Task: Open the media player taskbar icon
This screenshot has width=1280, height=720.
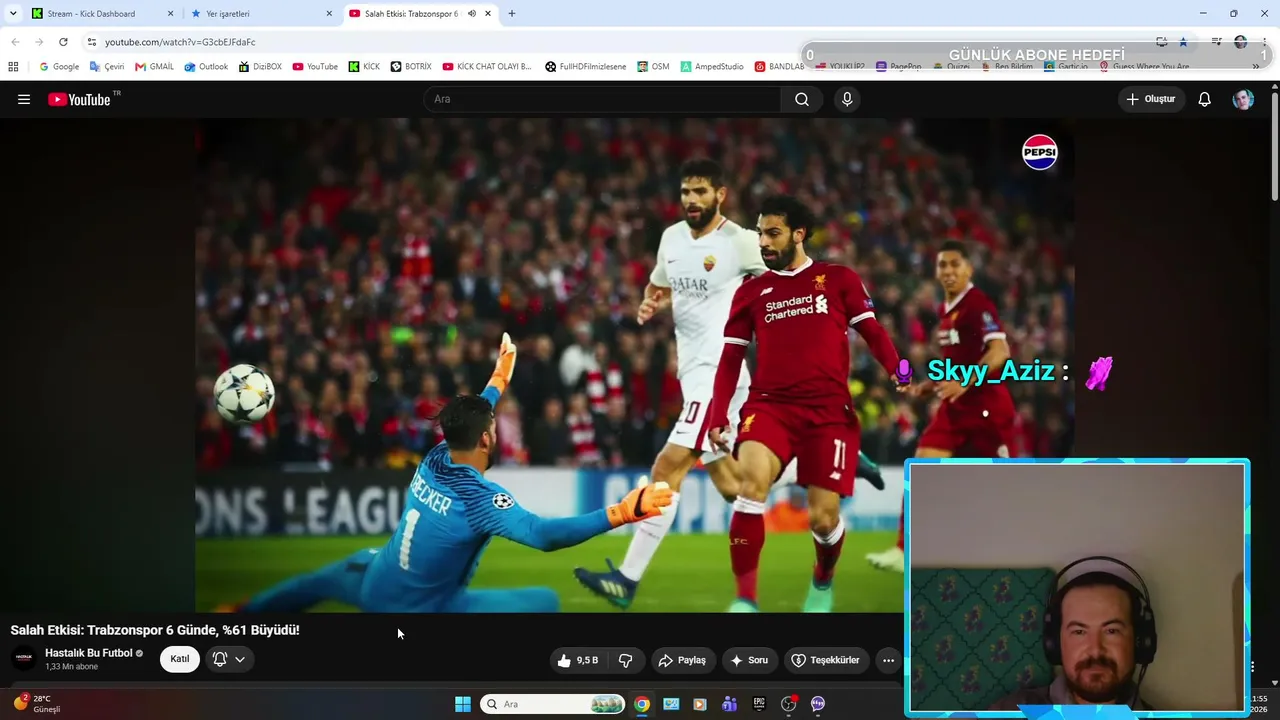Action: (700, 704)
